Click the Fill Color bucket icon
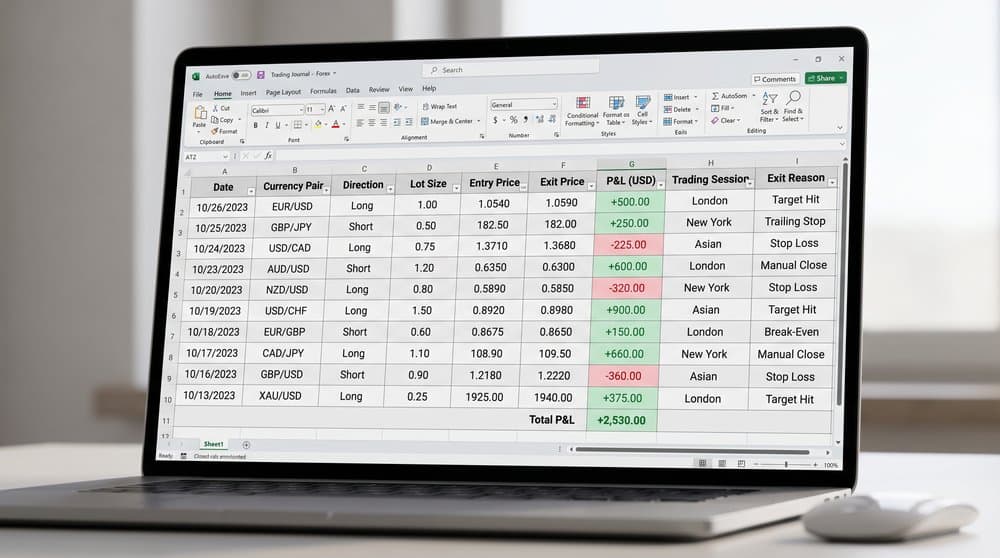The height and width of the screenshot is (558, 1000). coord(317,124)
